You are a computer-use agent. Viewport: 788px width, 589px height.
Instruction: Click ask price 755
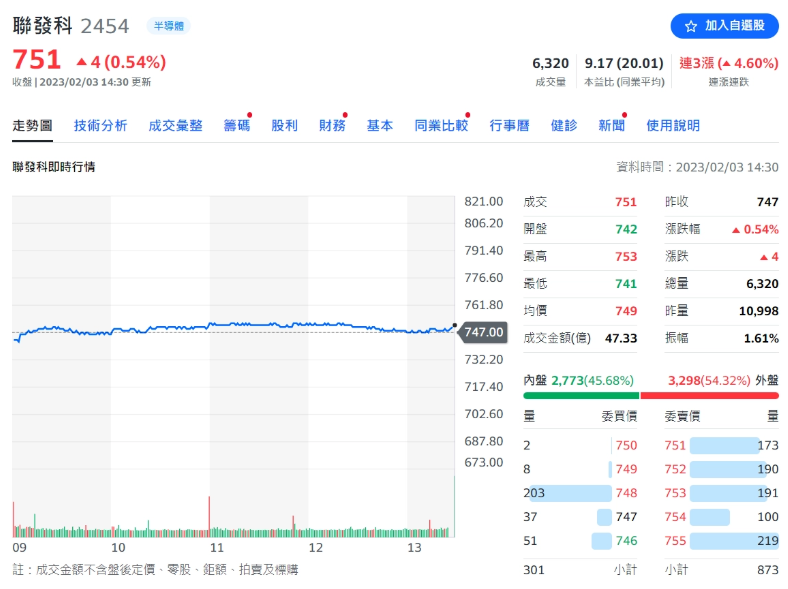[x=675, y=541]
